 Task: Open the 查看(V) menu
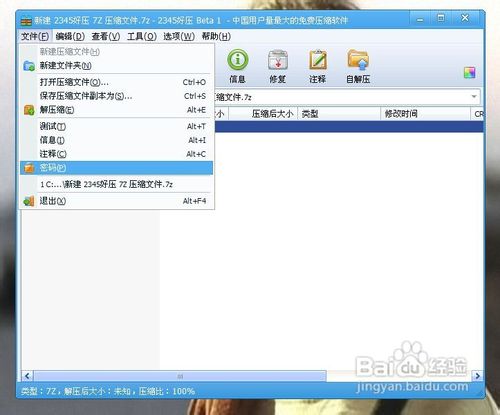(106, 36)
